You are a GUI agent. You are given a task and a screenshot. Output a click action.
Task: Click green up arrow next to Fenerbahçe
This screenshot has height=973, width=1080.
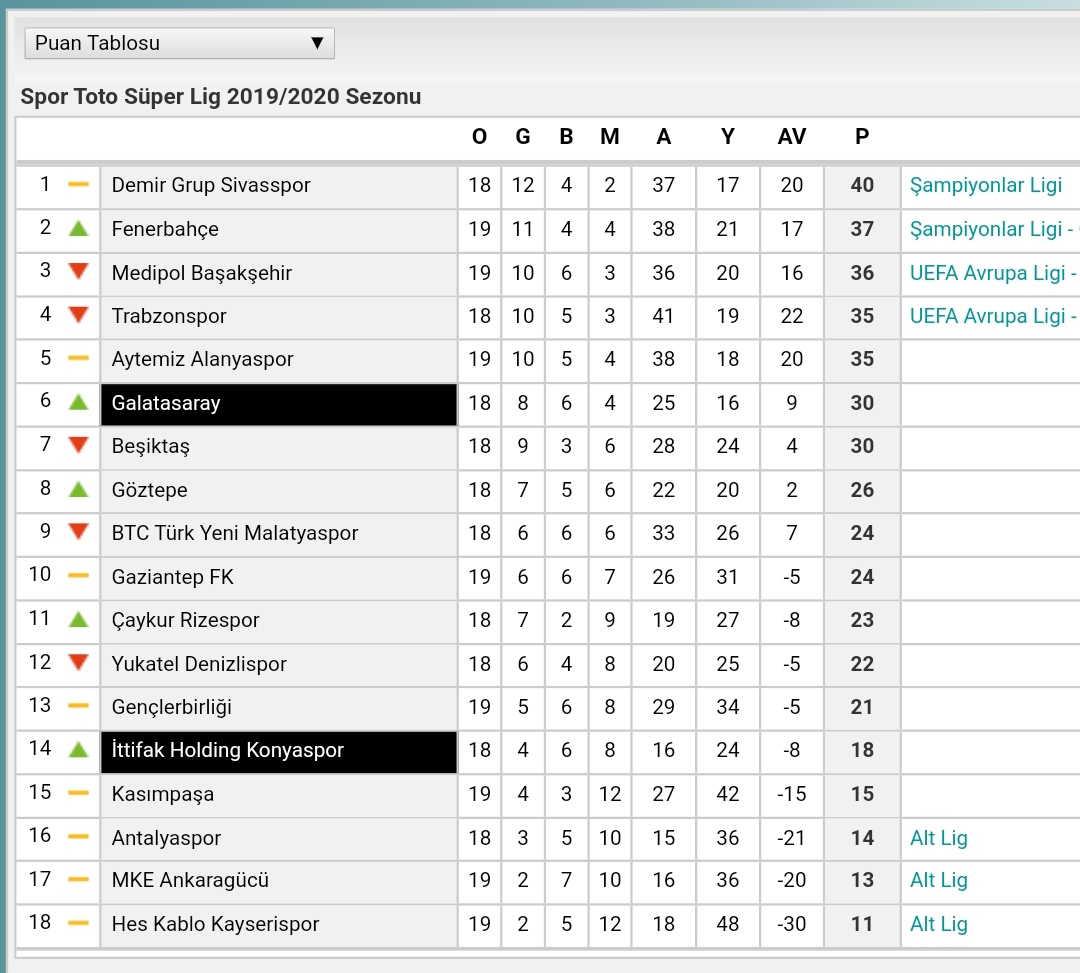79,229
